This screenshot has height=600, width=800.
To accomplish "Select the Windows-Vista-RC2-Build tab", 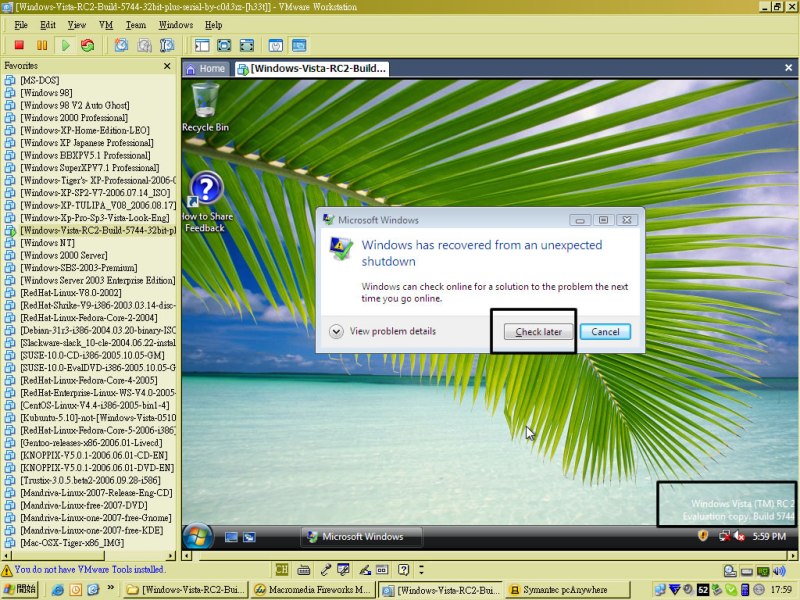I will coord(312,69).
